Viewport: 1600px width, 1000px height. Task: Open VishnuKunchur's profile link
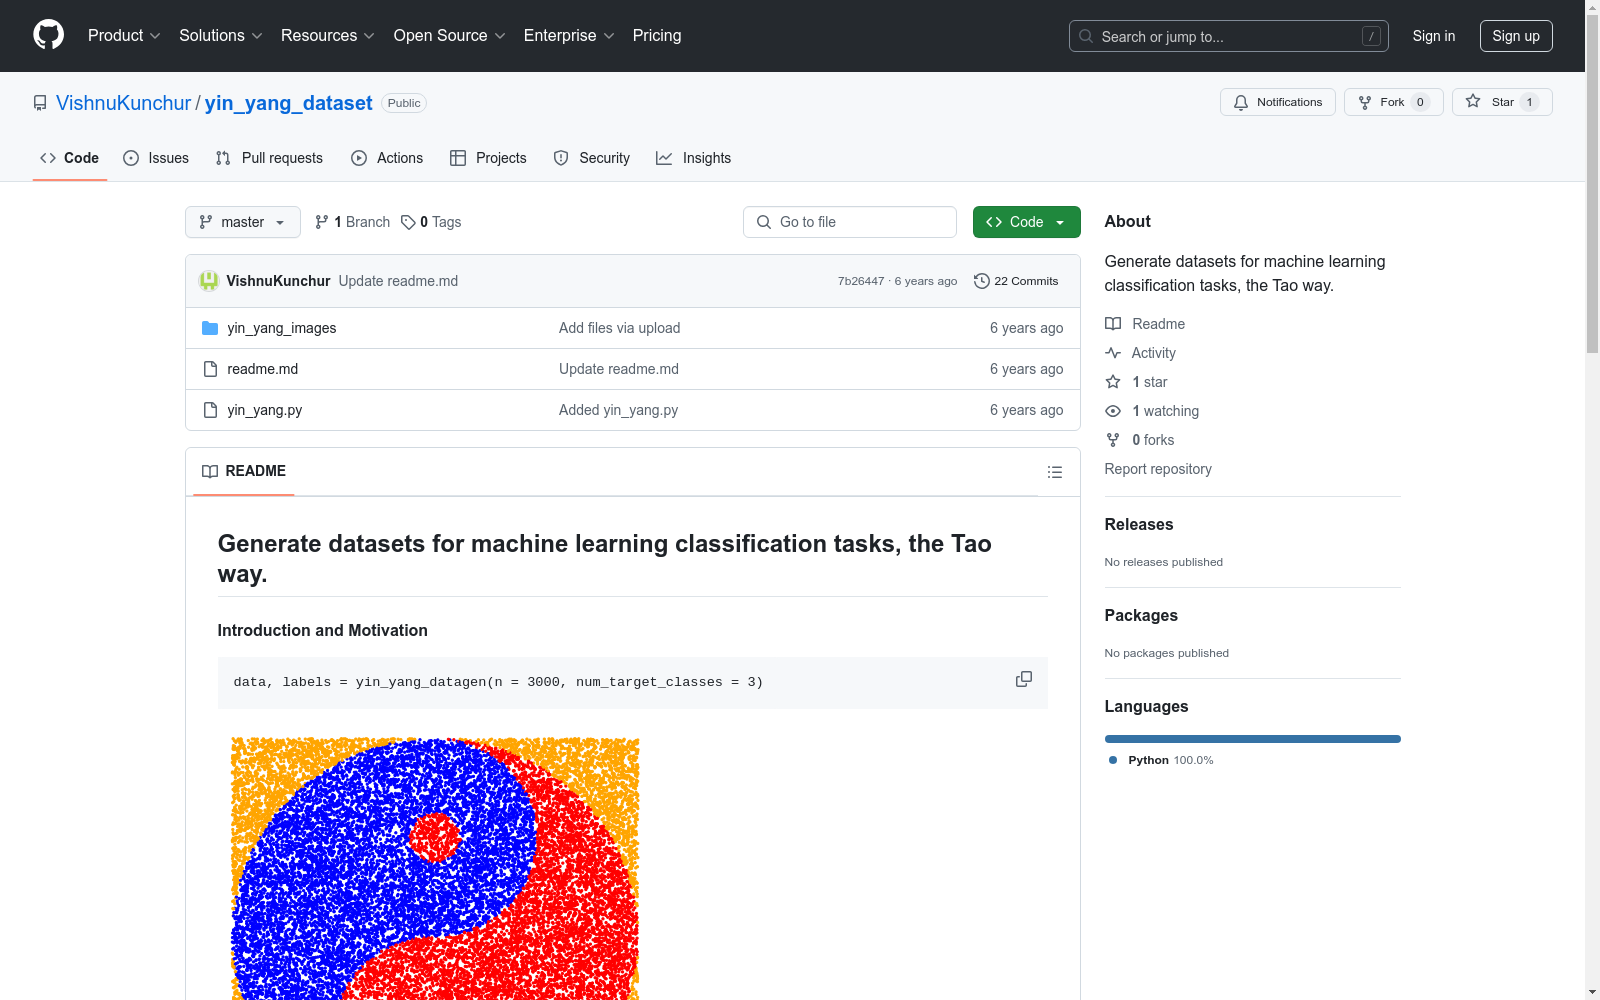[123, 103]
